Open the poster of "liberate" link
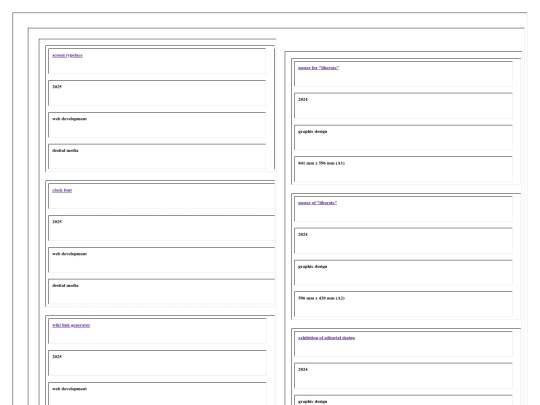 [317, 203]
